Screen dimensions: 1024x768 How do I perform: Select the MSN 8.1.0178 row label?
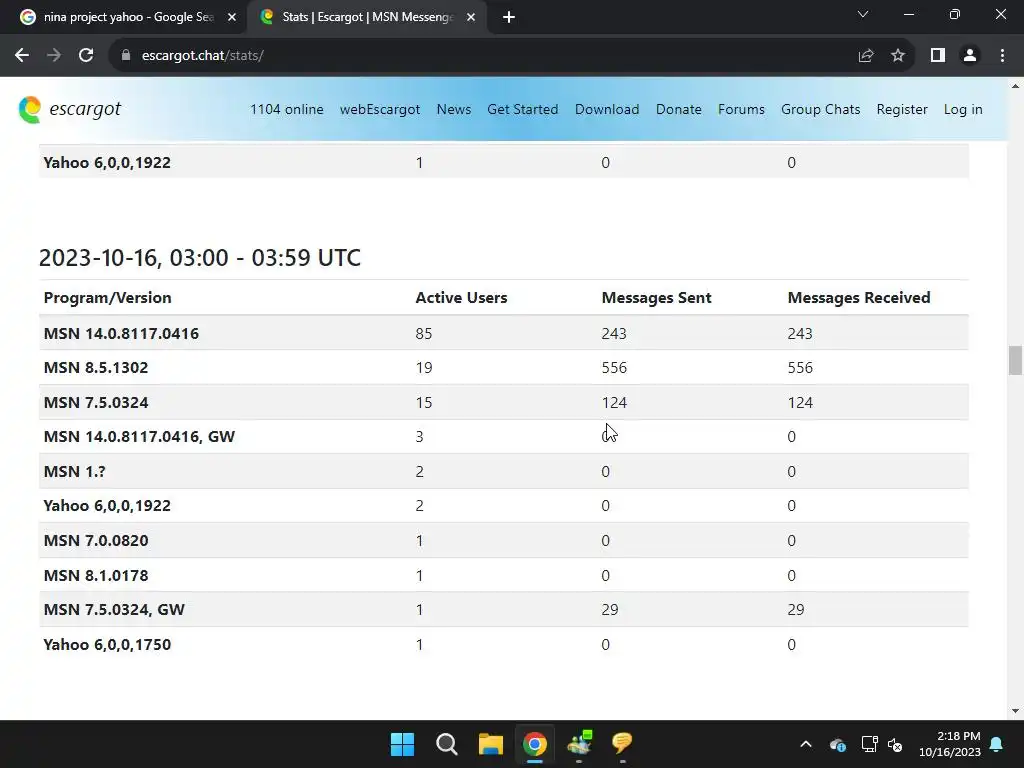[x=96, y=575]
